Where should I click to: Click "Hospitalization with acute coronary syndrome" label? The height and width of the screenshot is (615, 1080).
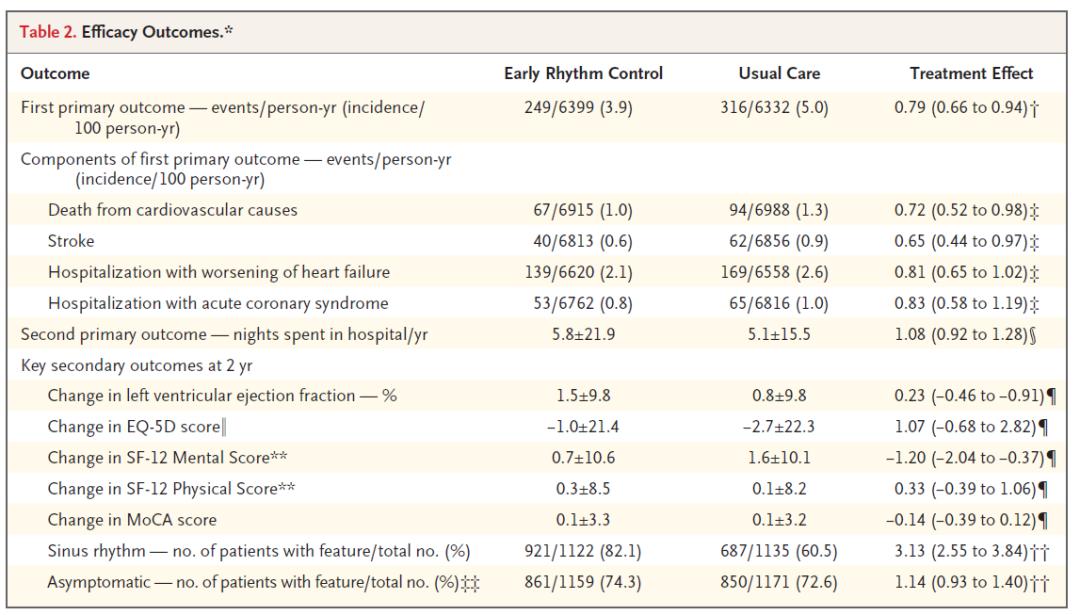tap(218, 303)
